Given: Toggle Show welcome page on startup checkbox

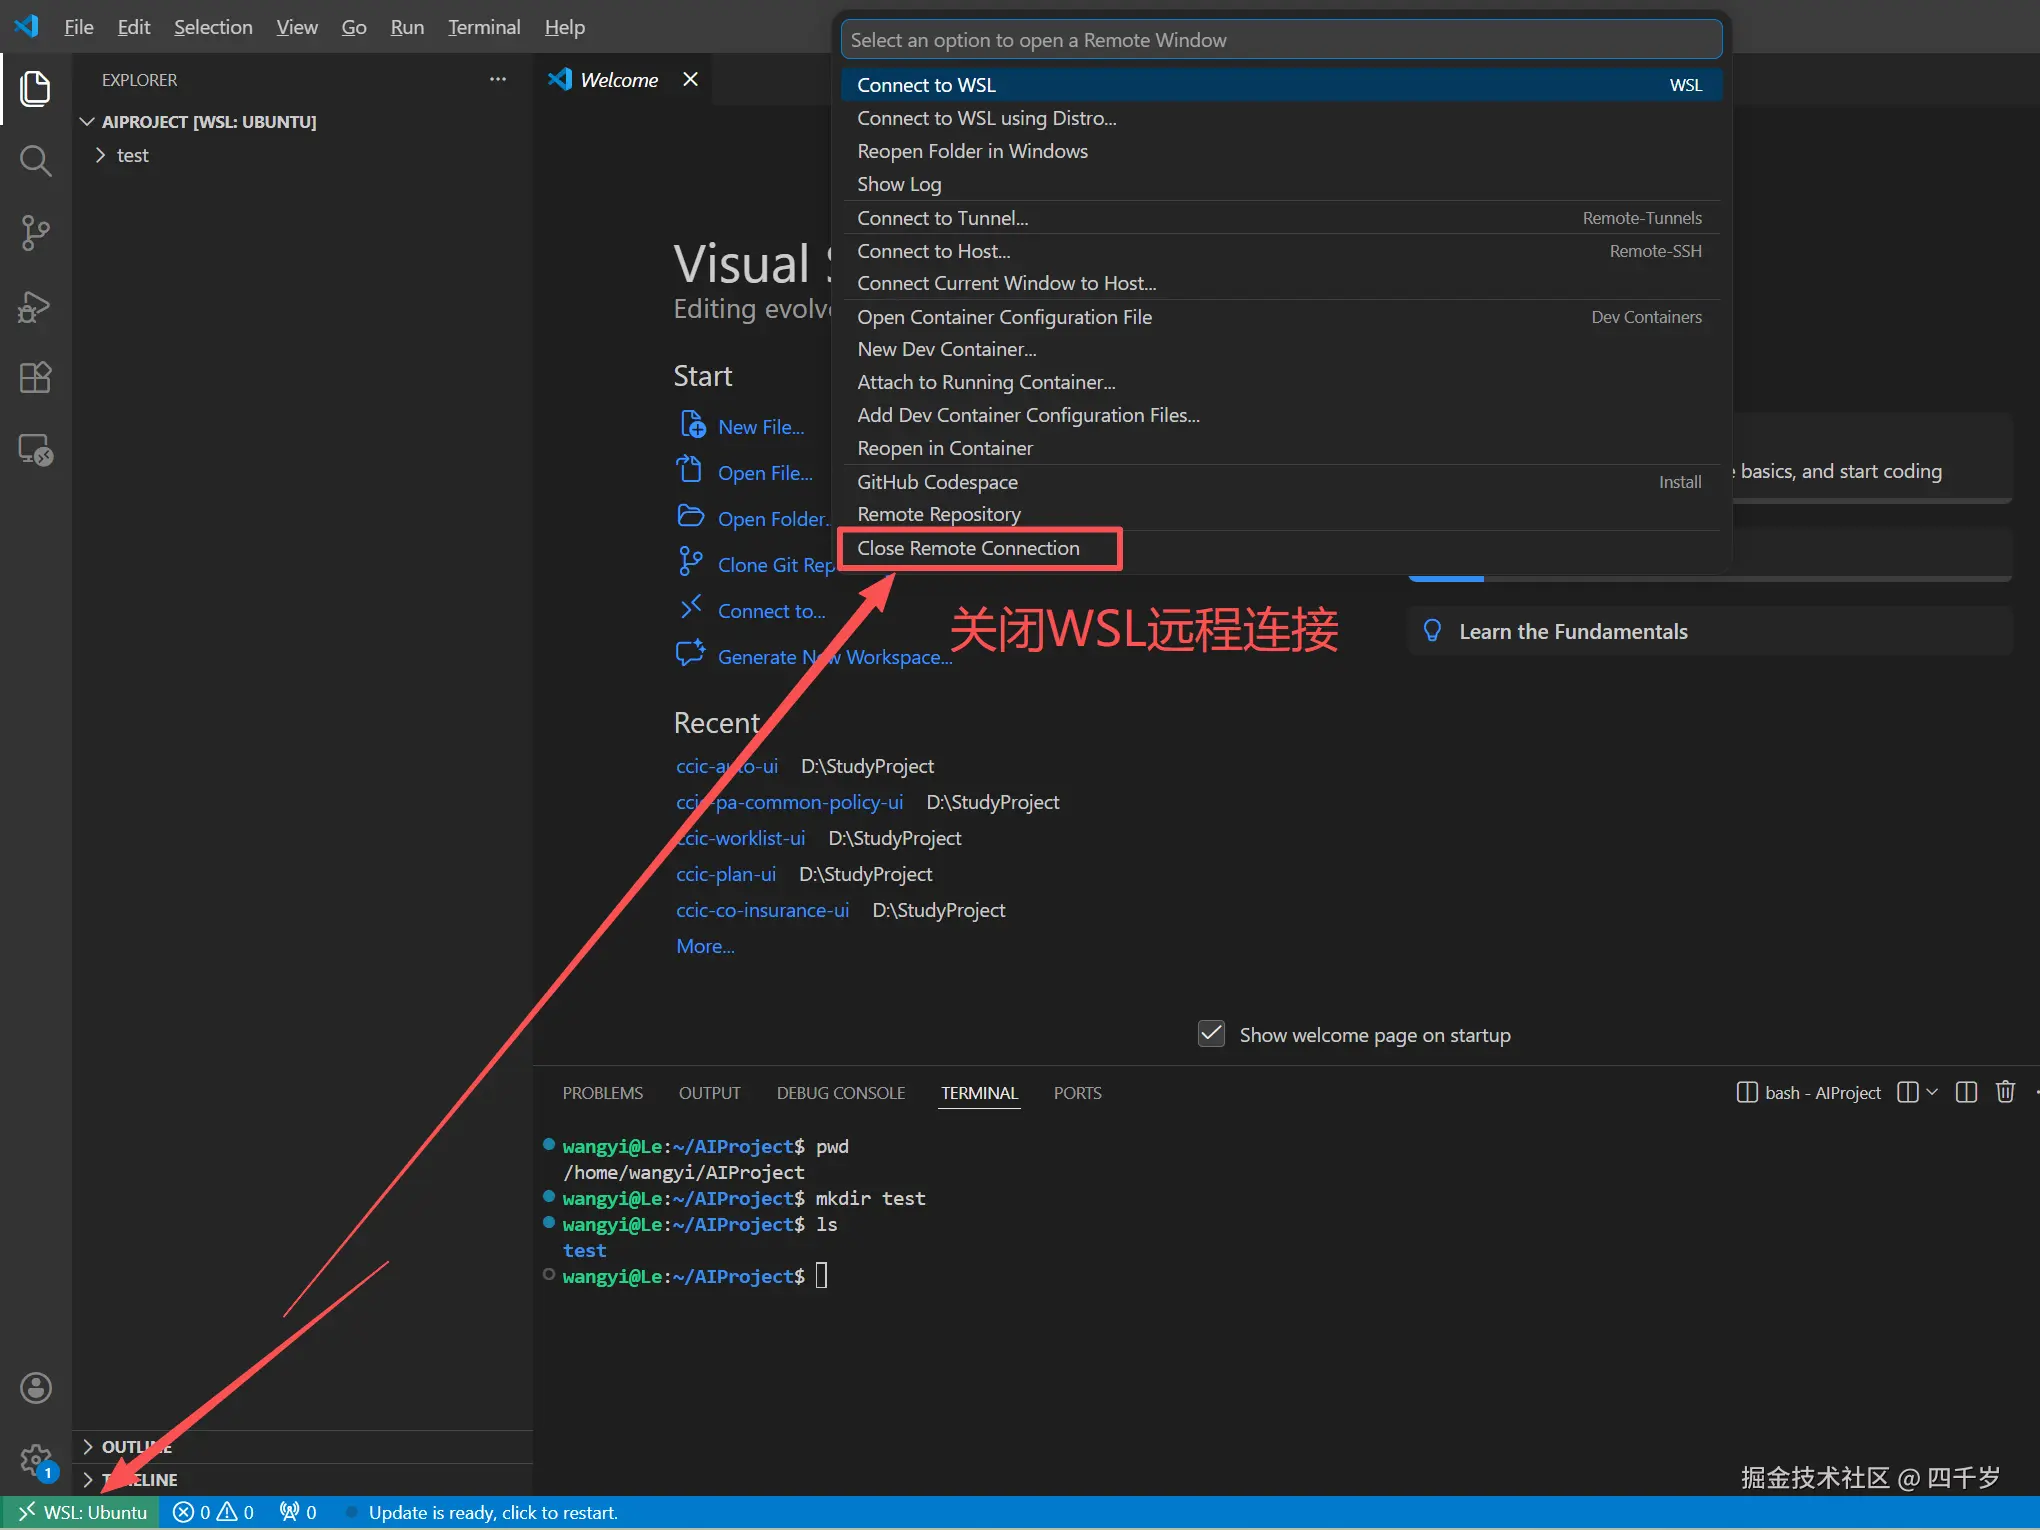Looking at the screenshot, I should click(1211, 1034).
